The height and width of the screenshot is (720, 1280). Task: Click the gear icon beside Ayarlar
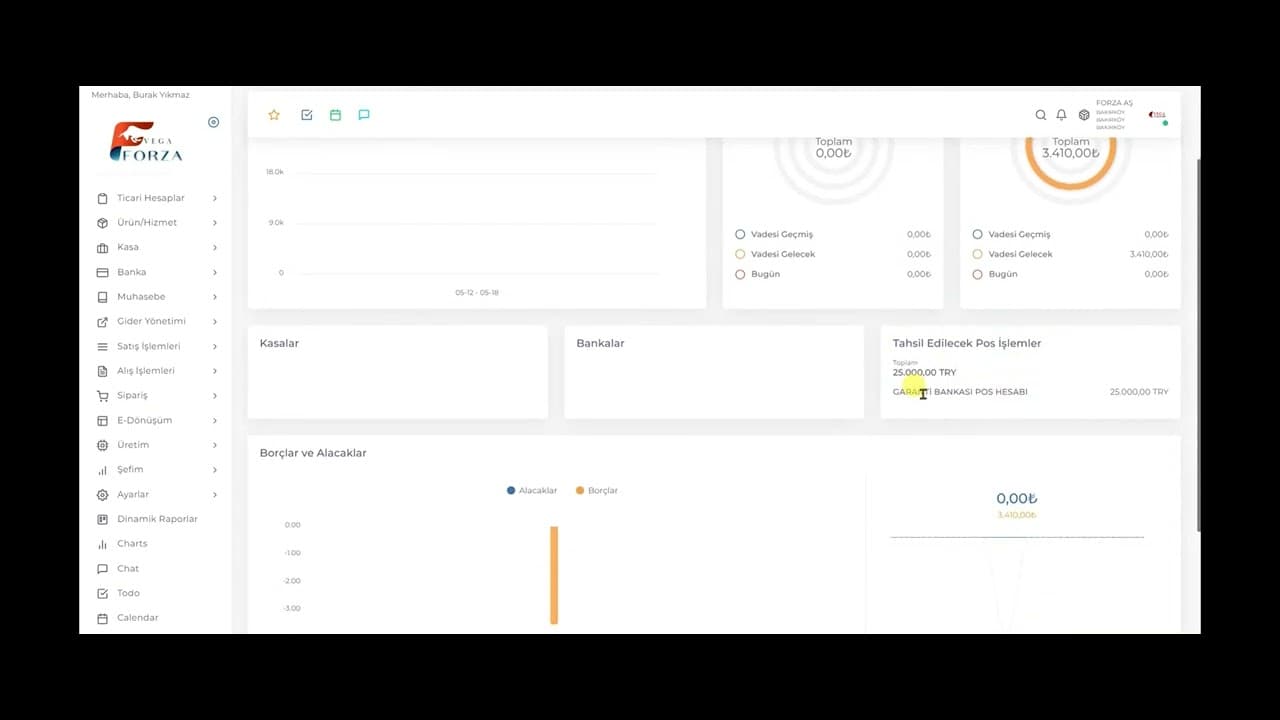102,494
